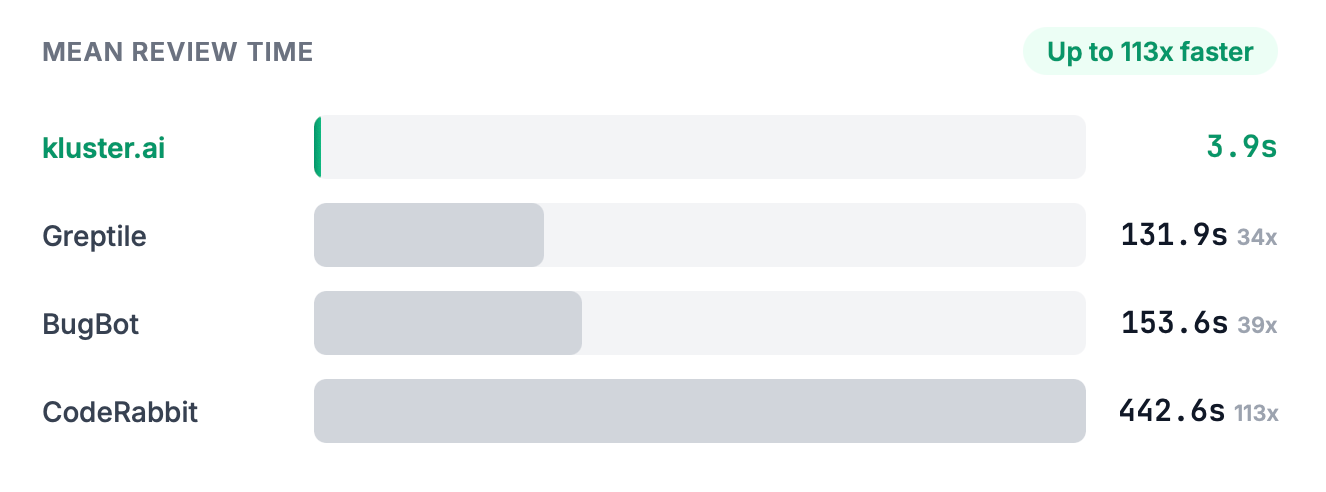The height and width of the screenshot is (492, 1326).
Task: Select the MEAN REVIEW TIME heading
Action: pos(178,52)
